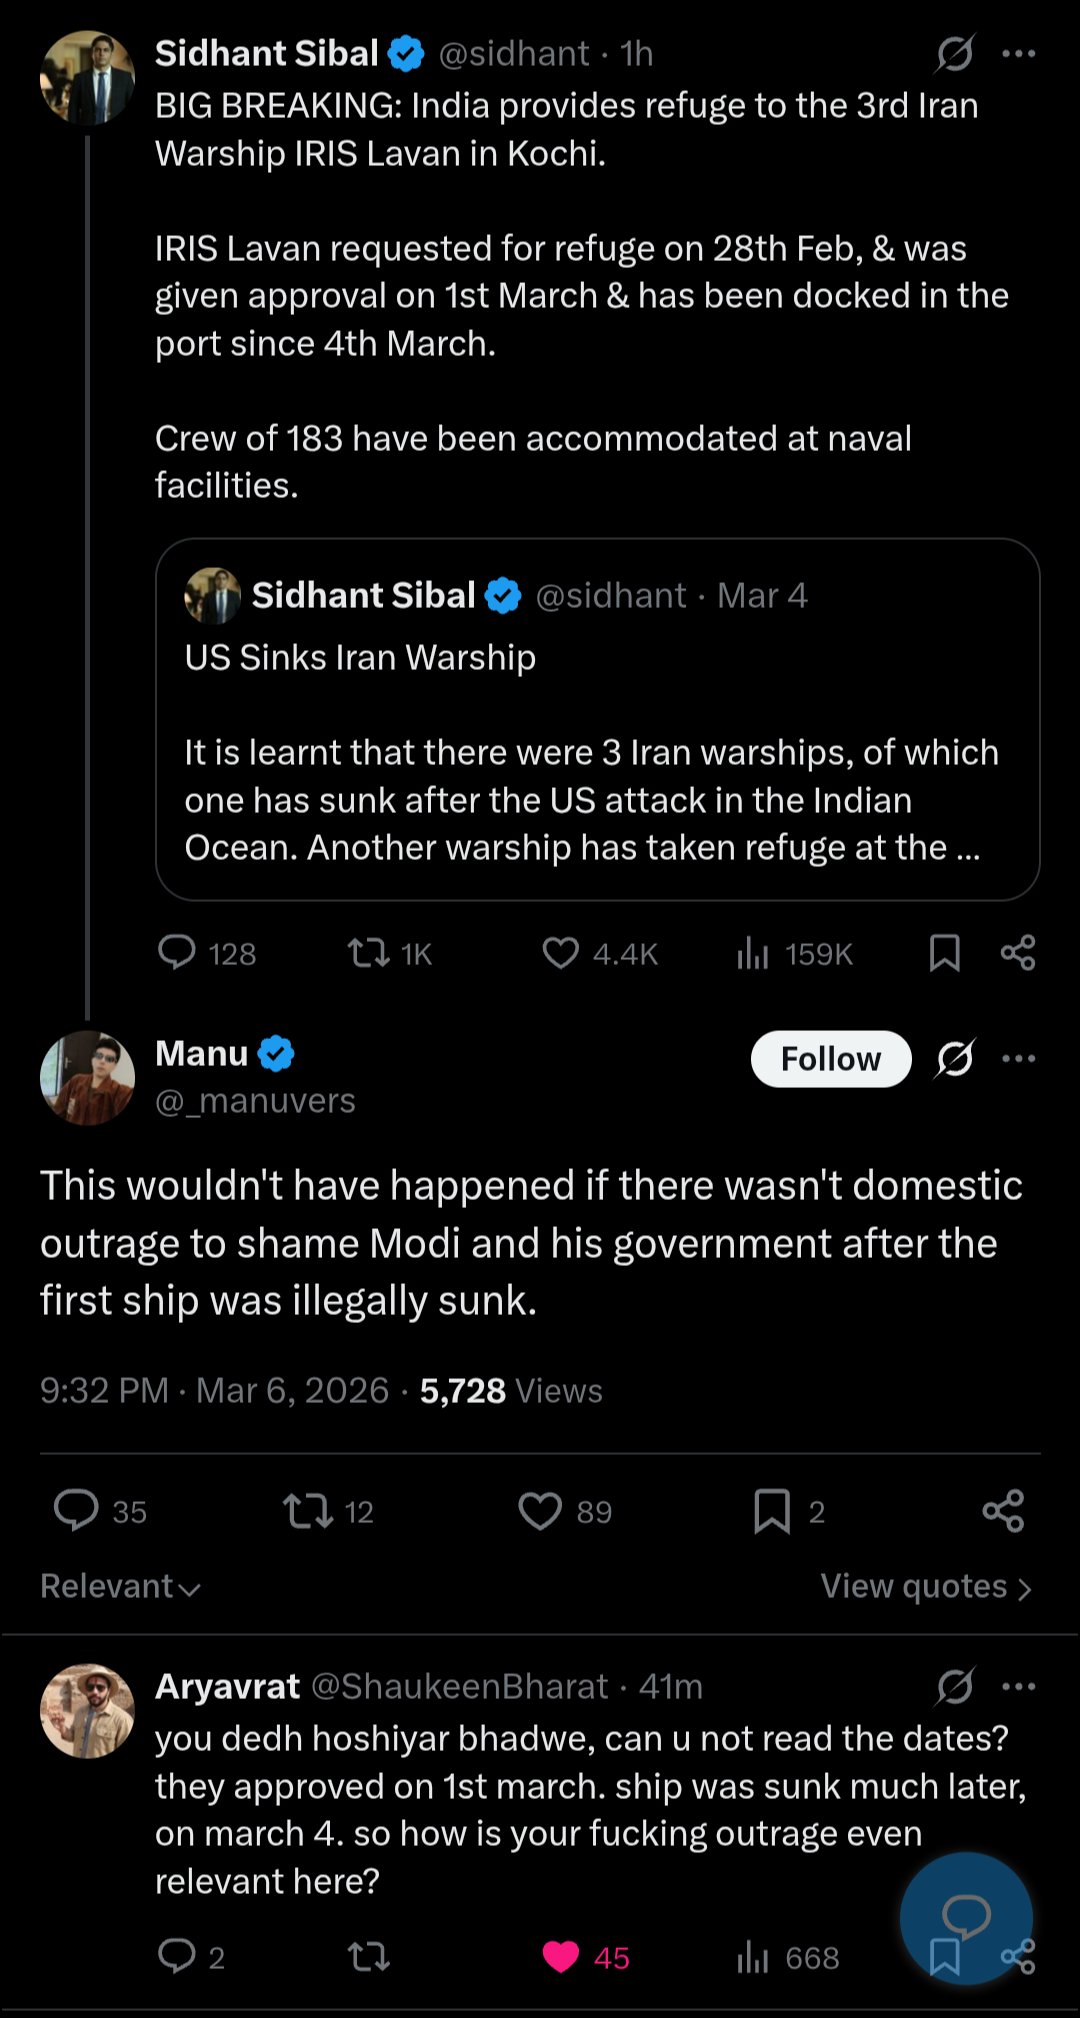Open more options for Manu's post

click(1018, 1059)
